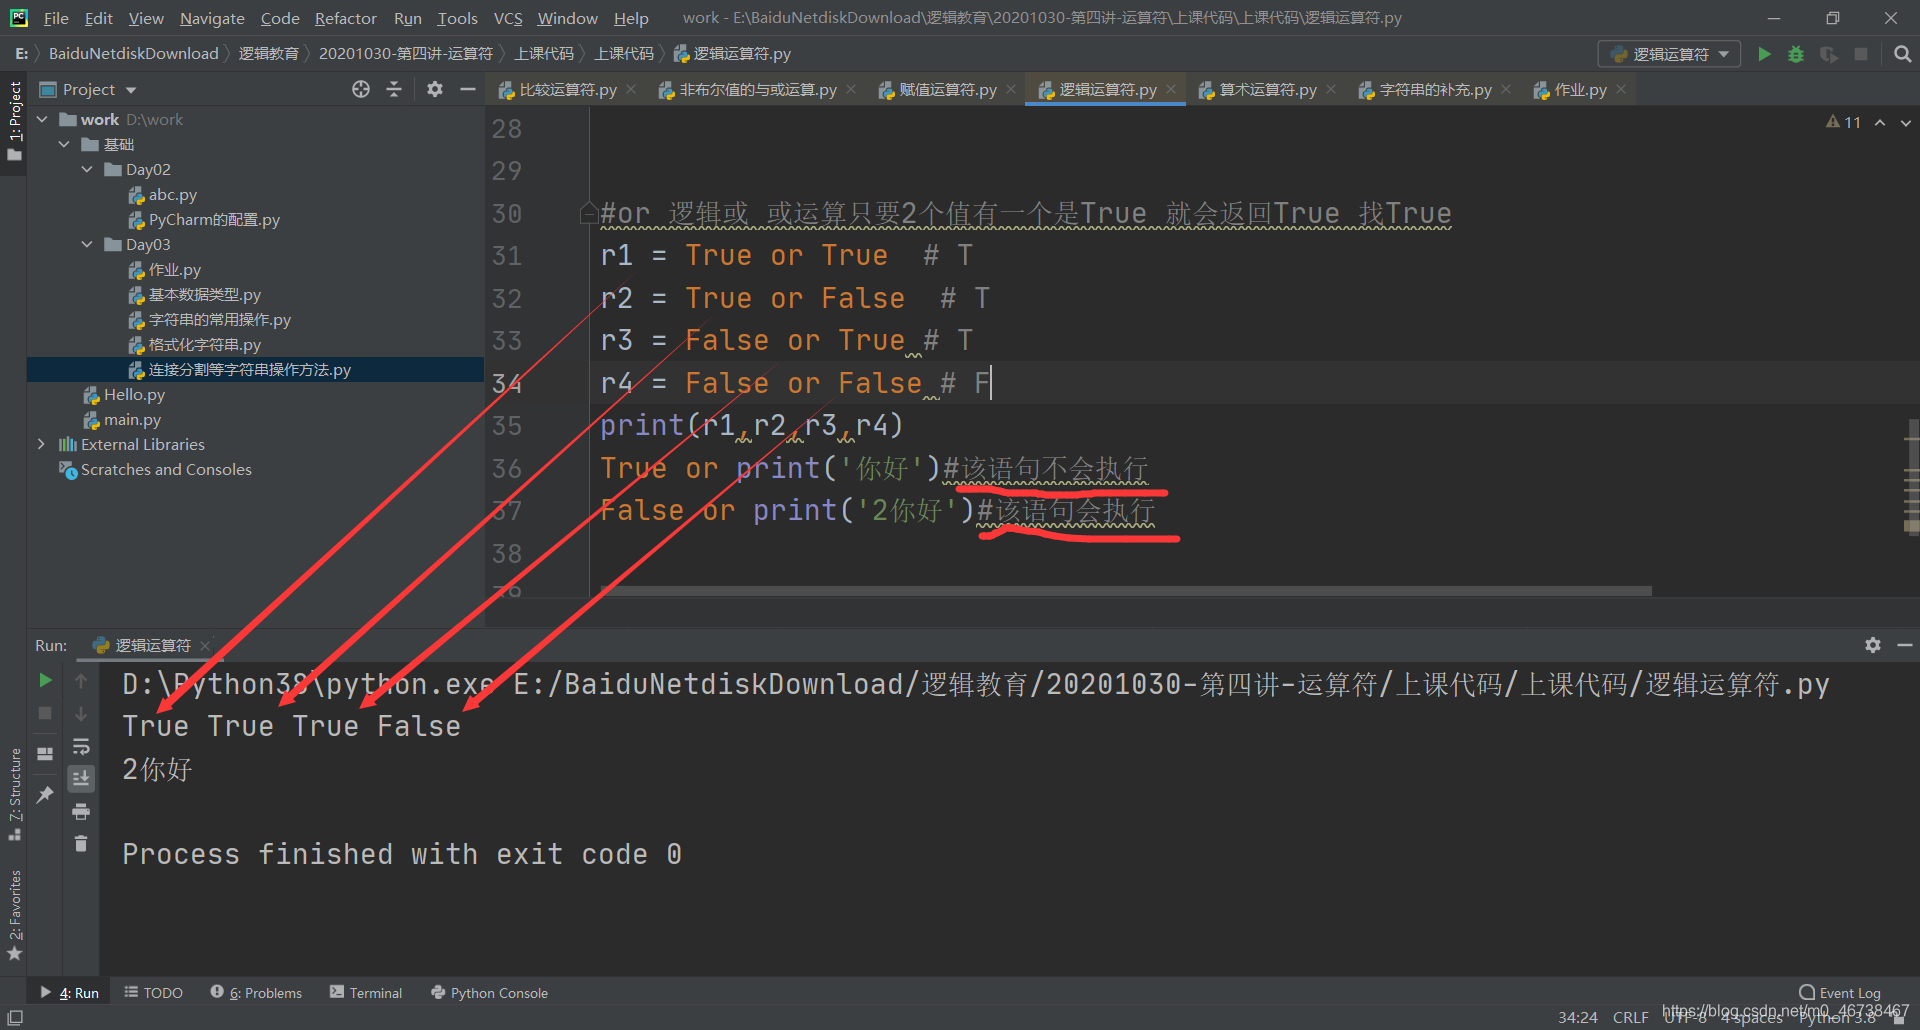This screenshot has width=1920, height=1030.
Task: Rerun script with Run panel green arrow
Action: point(45,680)
